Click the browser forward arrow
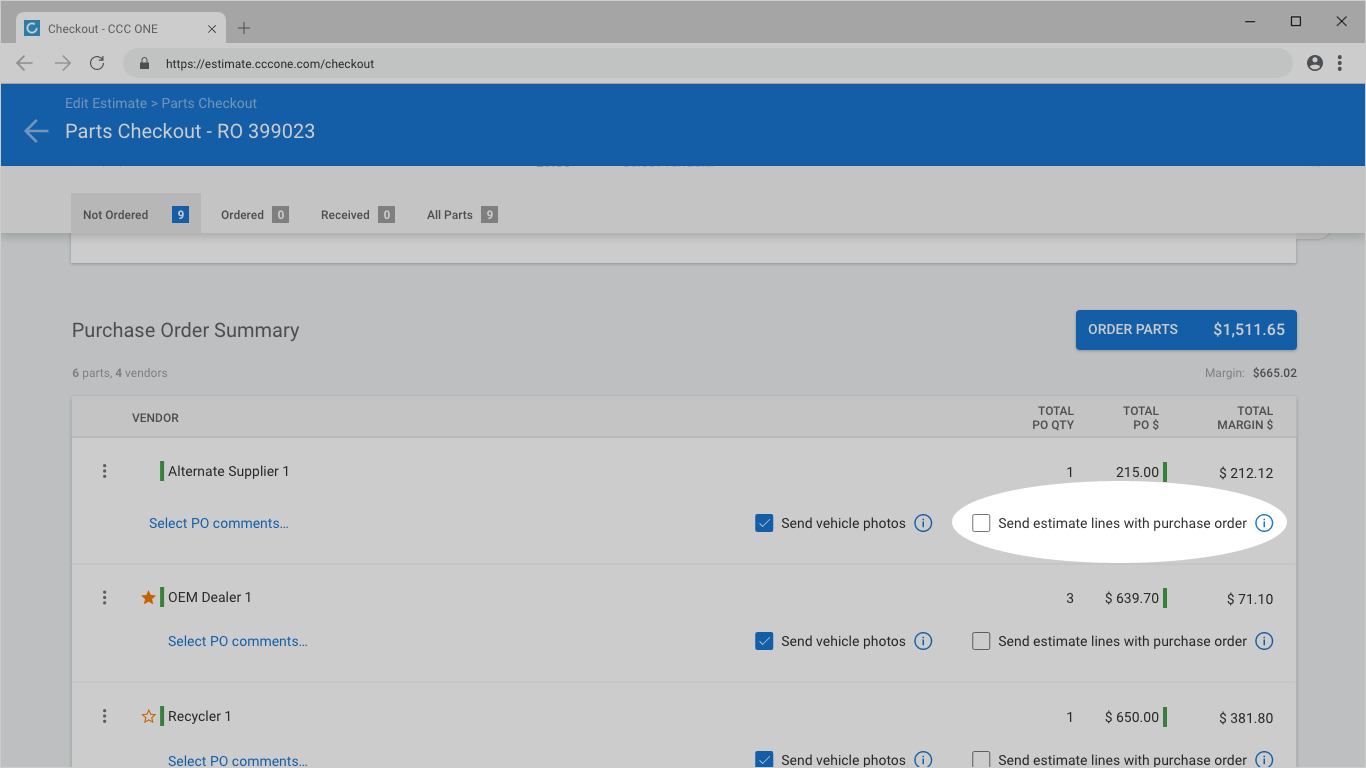The height and width of the screenshot is (768, 1366). click(x=62, y=63)
